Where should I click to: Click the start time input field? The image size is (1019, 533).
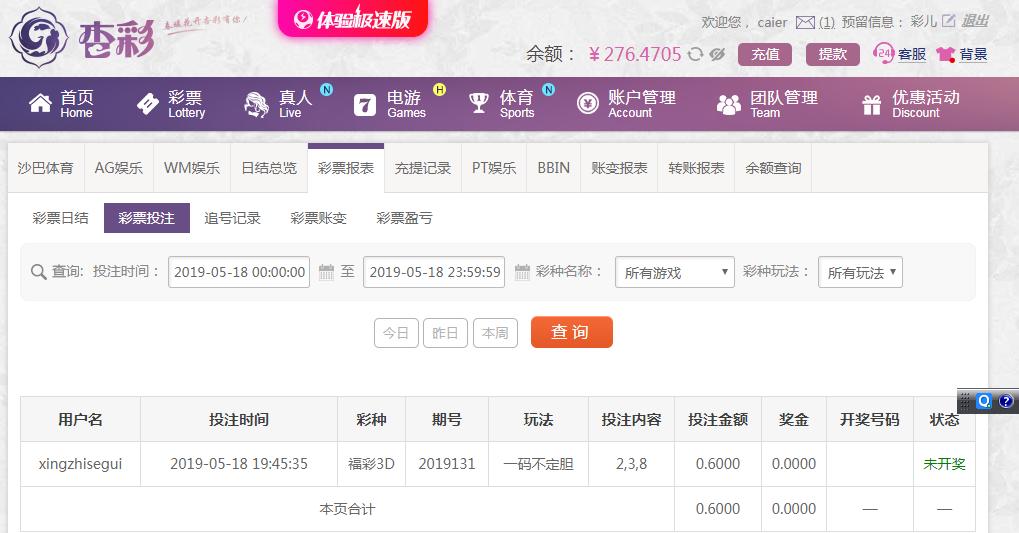pyautogui.click(x=239, y=272)
